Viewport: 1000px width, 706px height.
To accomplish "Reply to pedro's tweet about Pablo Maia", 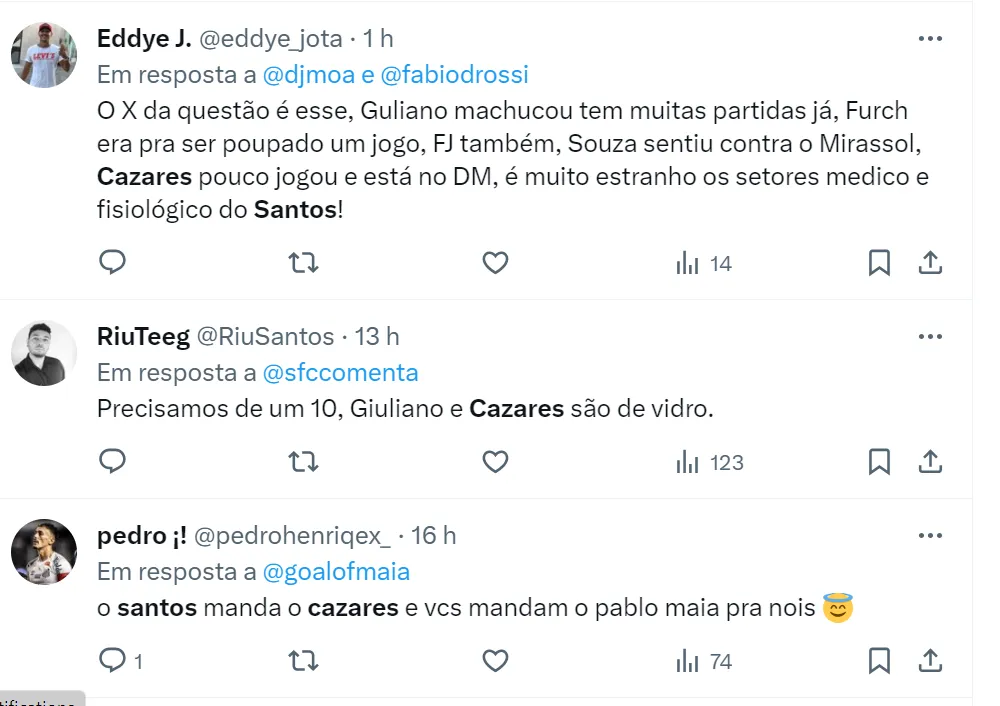I will 112,660.
